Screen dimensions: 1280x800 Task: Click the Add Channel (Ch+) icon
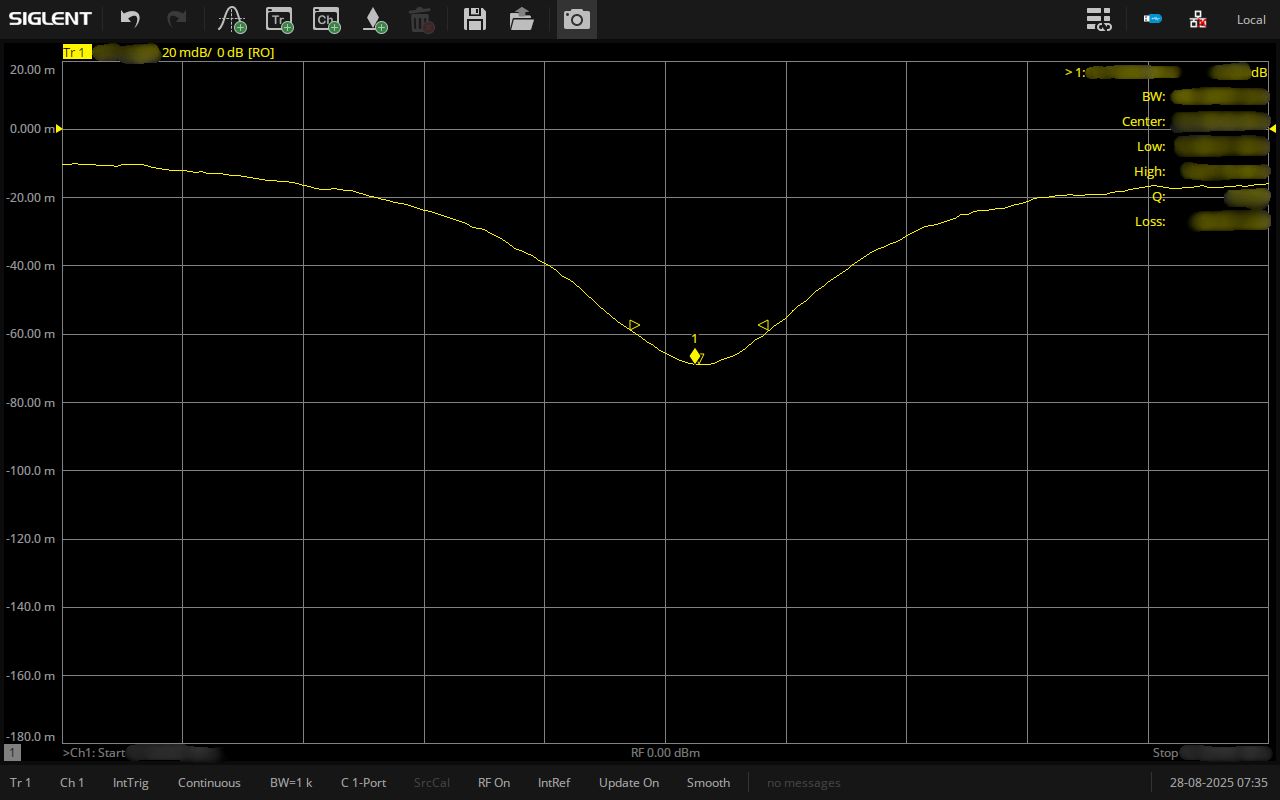(326, 19)
